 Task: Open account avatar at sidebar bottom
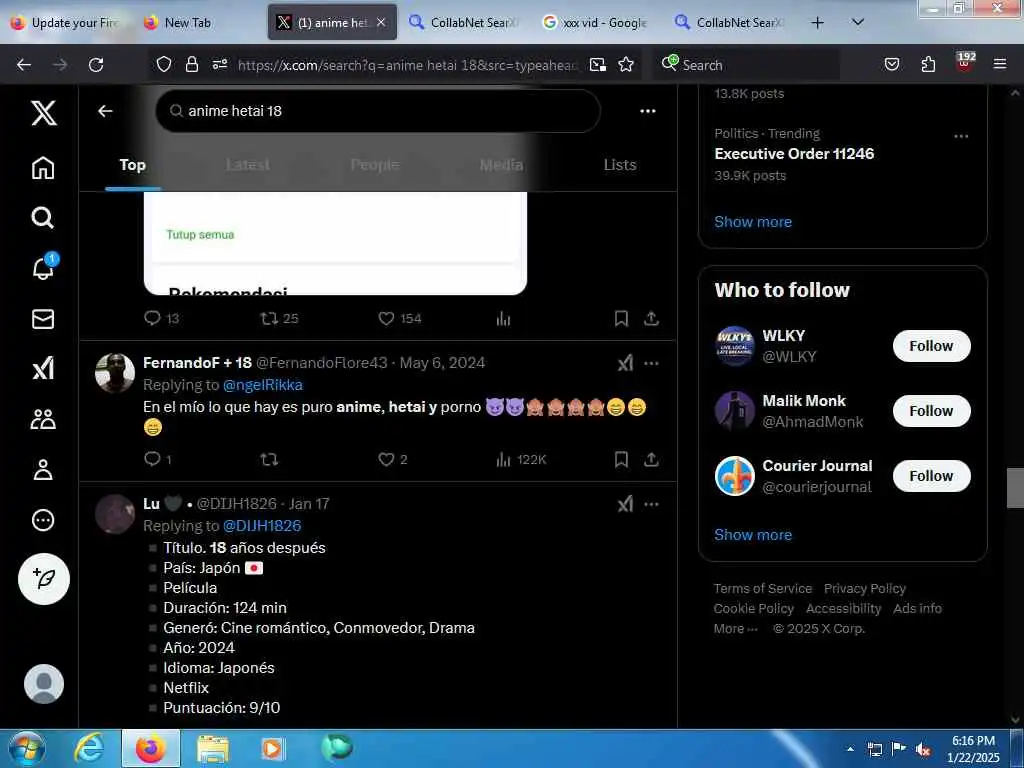pos(44,684)
